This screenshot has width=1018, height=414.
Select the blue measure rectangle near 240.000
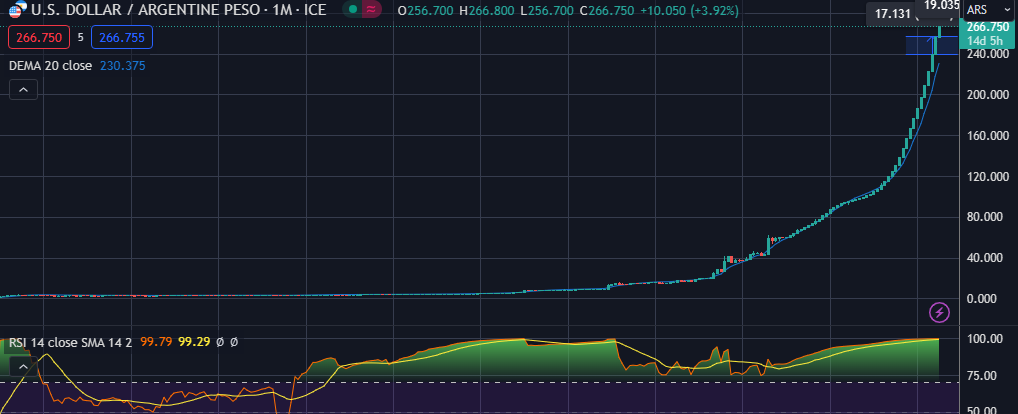coord(931,45)
